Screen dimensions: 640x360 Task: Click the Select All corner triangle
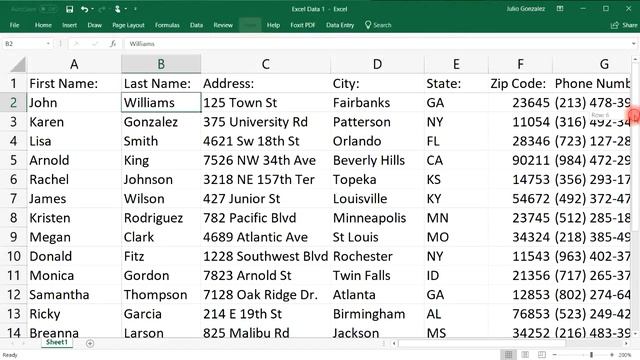tap(17, 64)
